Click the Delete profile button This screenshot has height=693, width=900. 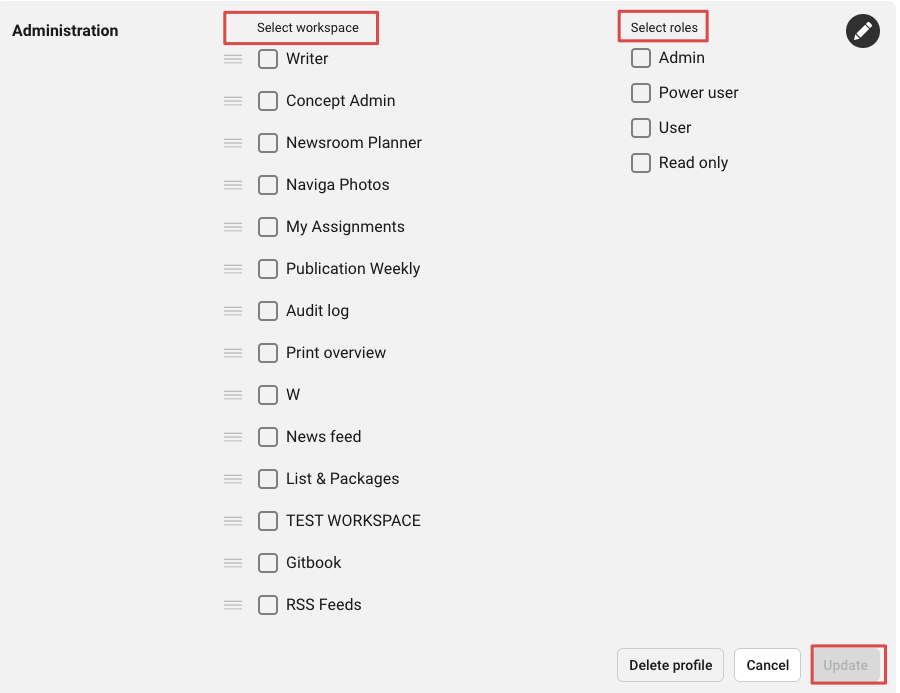point(670,665)
